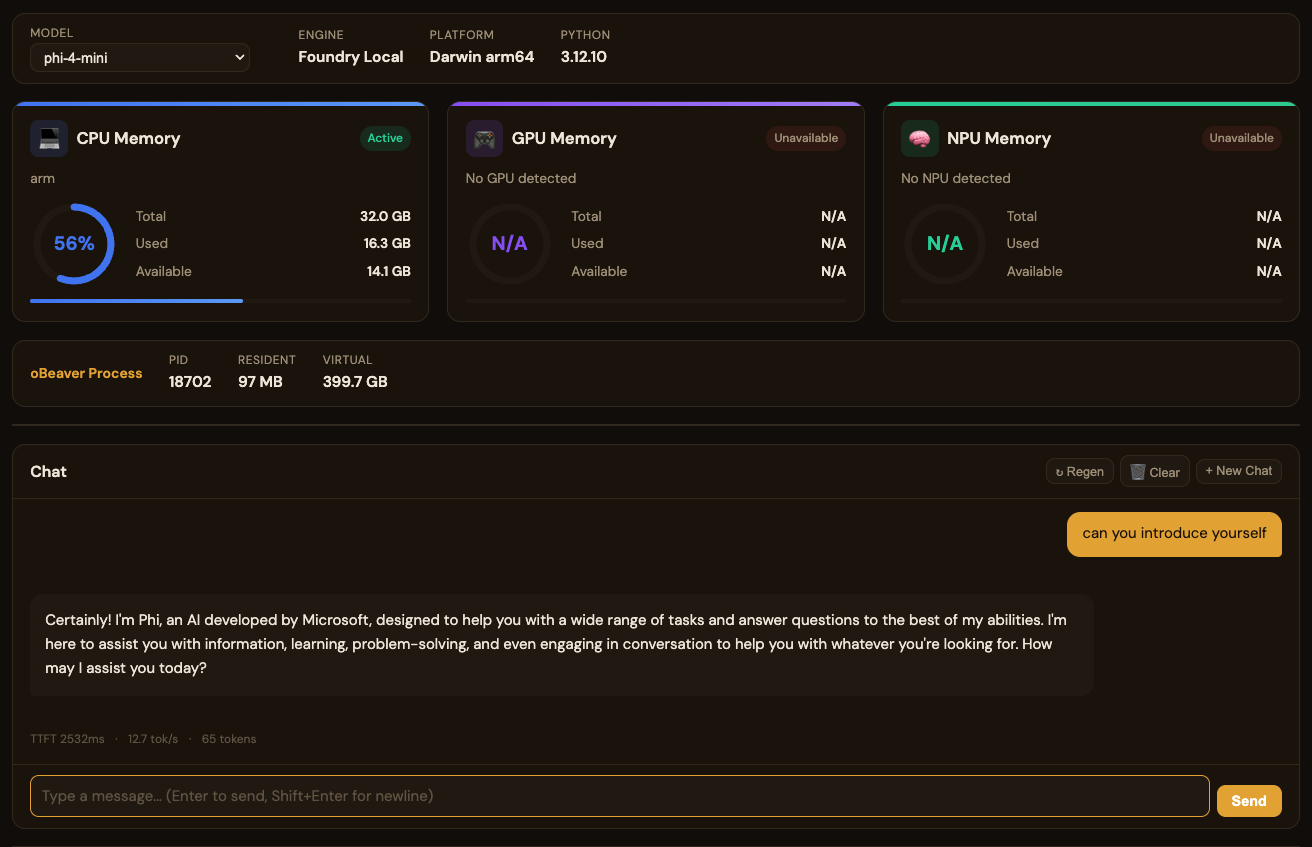This screenshot has width=1312, height=847.
Task: Click the oBeaver Process label
Action: click(86, 373)
